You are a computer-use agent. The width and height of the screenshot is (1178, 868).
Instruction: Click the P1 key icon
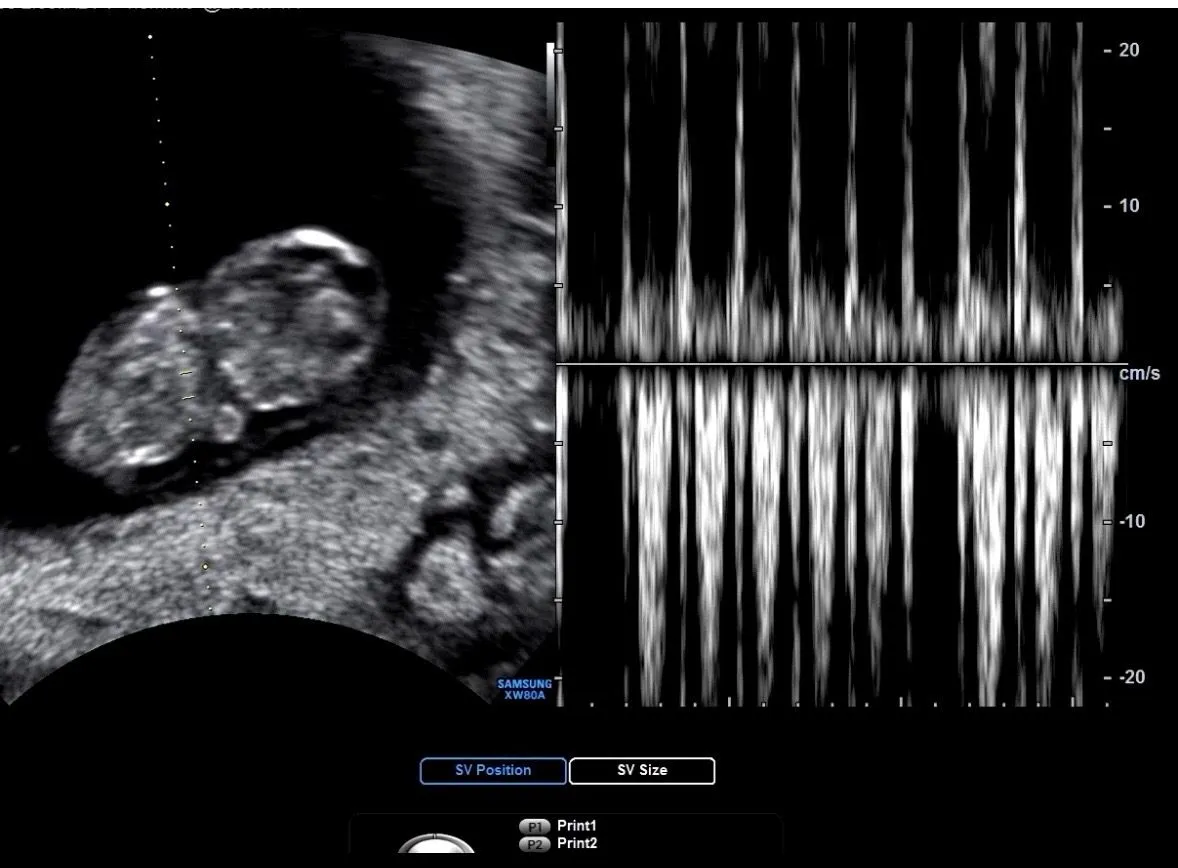click(534, 826)
